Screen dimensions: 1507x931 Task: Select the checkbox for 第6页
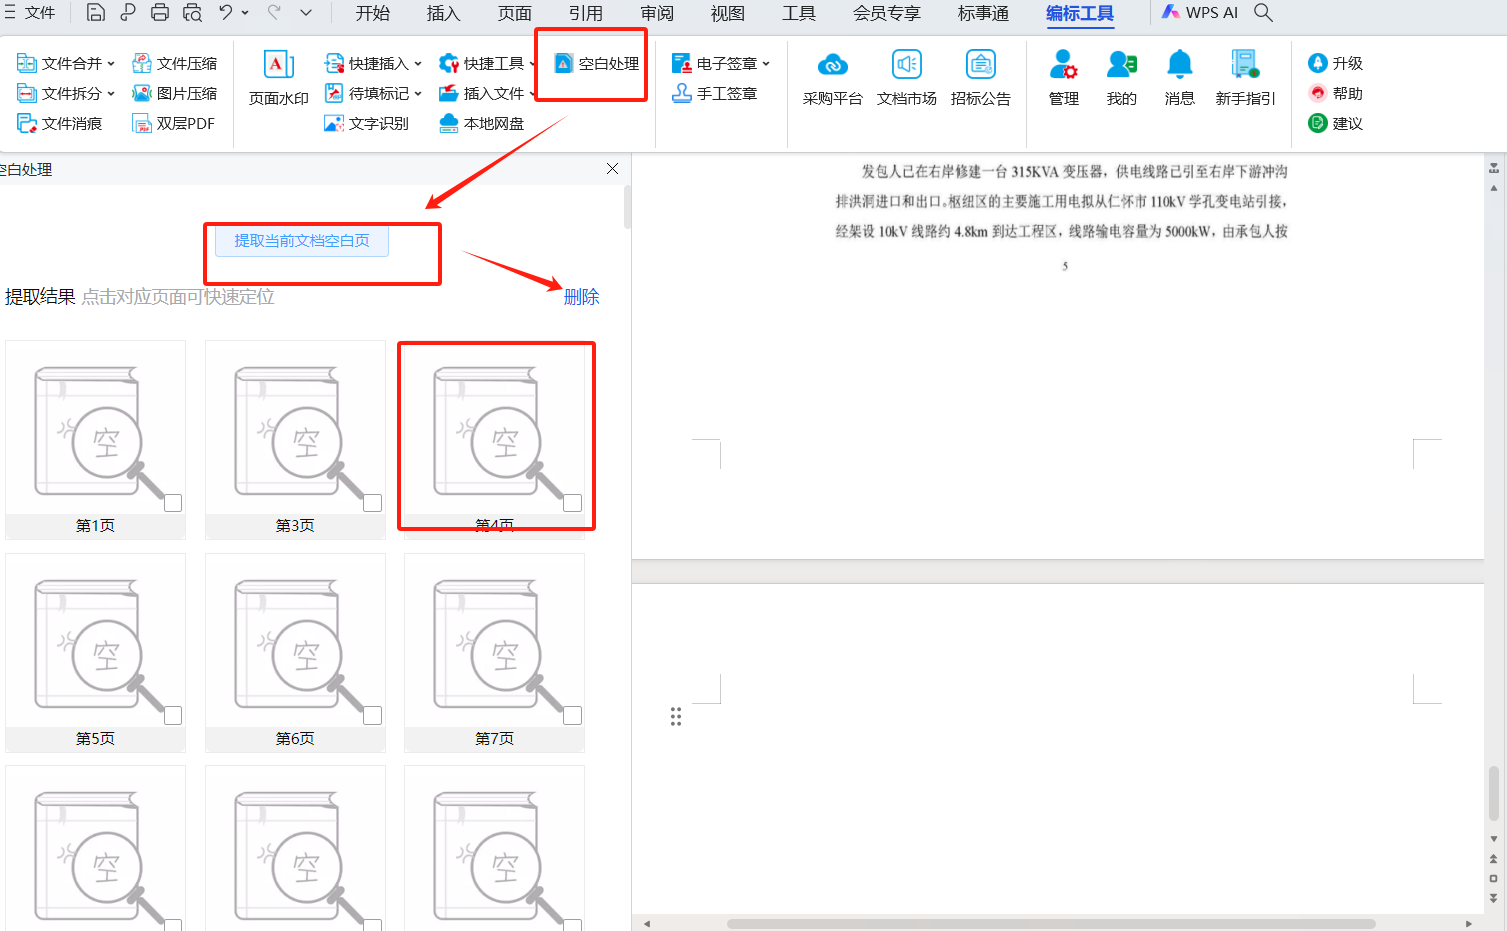click(x=373, y=716)
